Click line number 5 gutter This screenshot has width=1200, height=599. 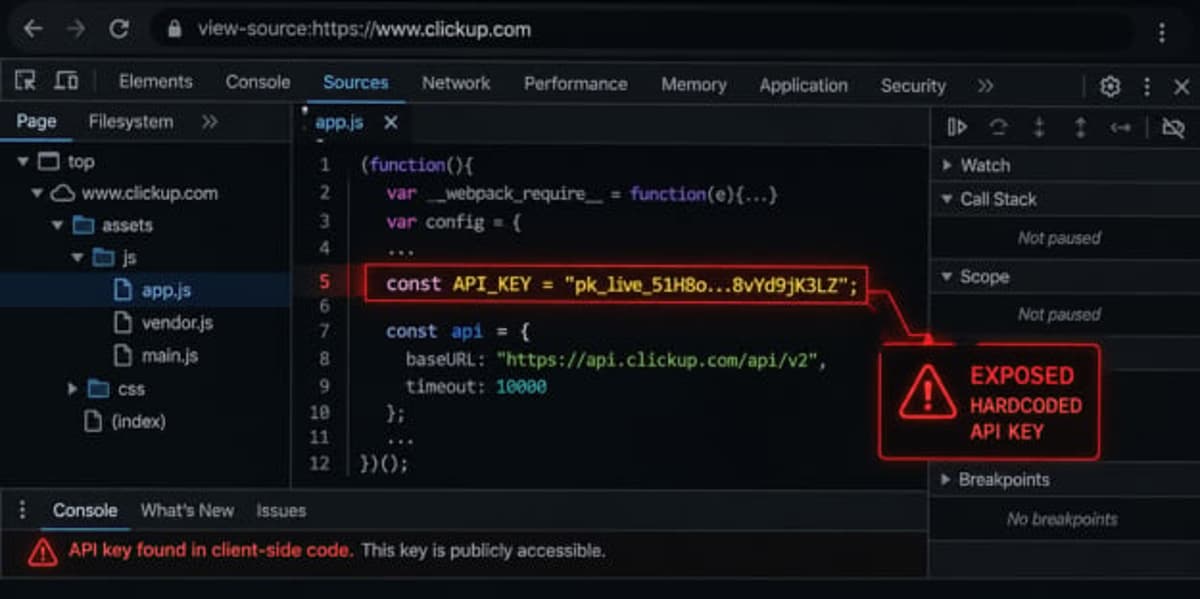[x=324, y=282]
